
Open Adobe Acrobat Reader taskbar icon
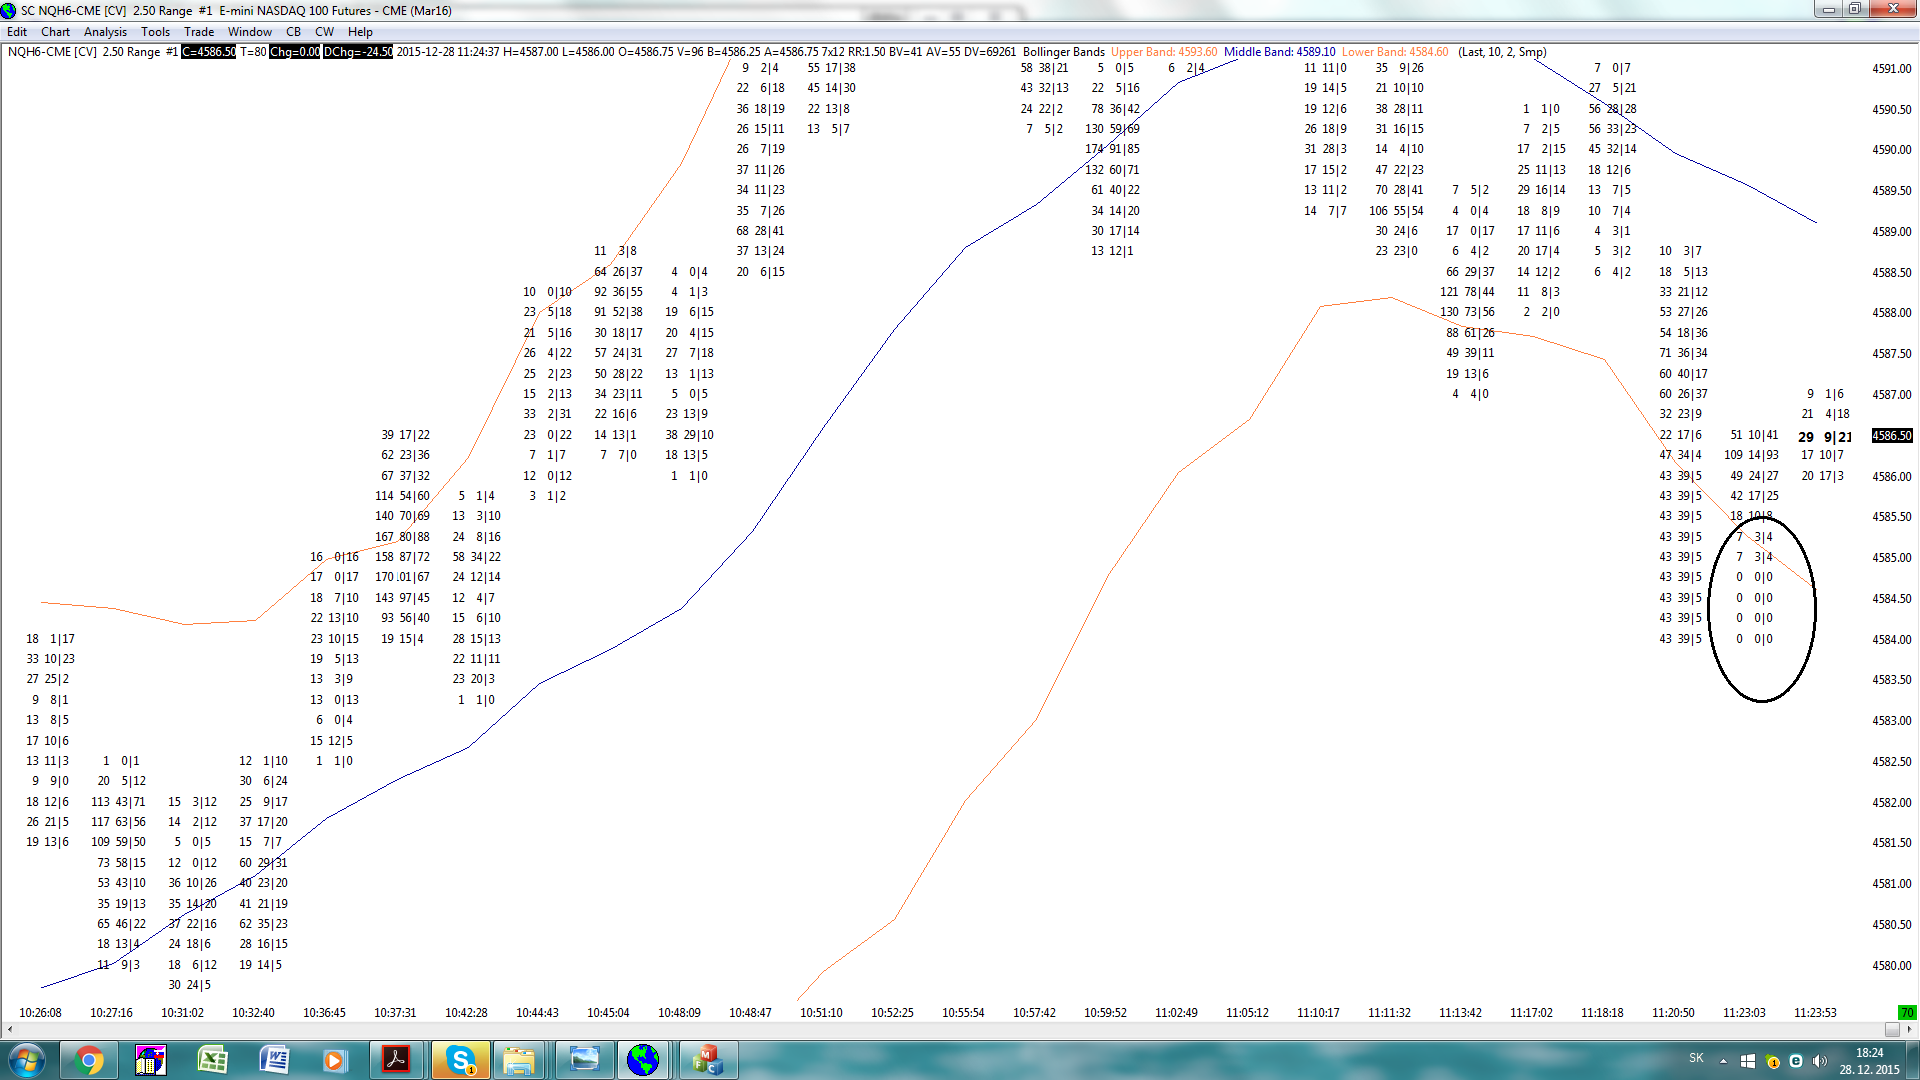[396, 1060]
